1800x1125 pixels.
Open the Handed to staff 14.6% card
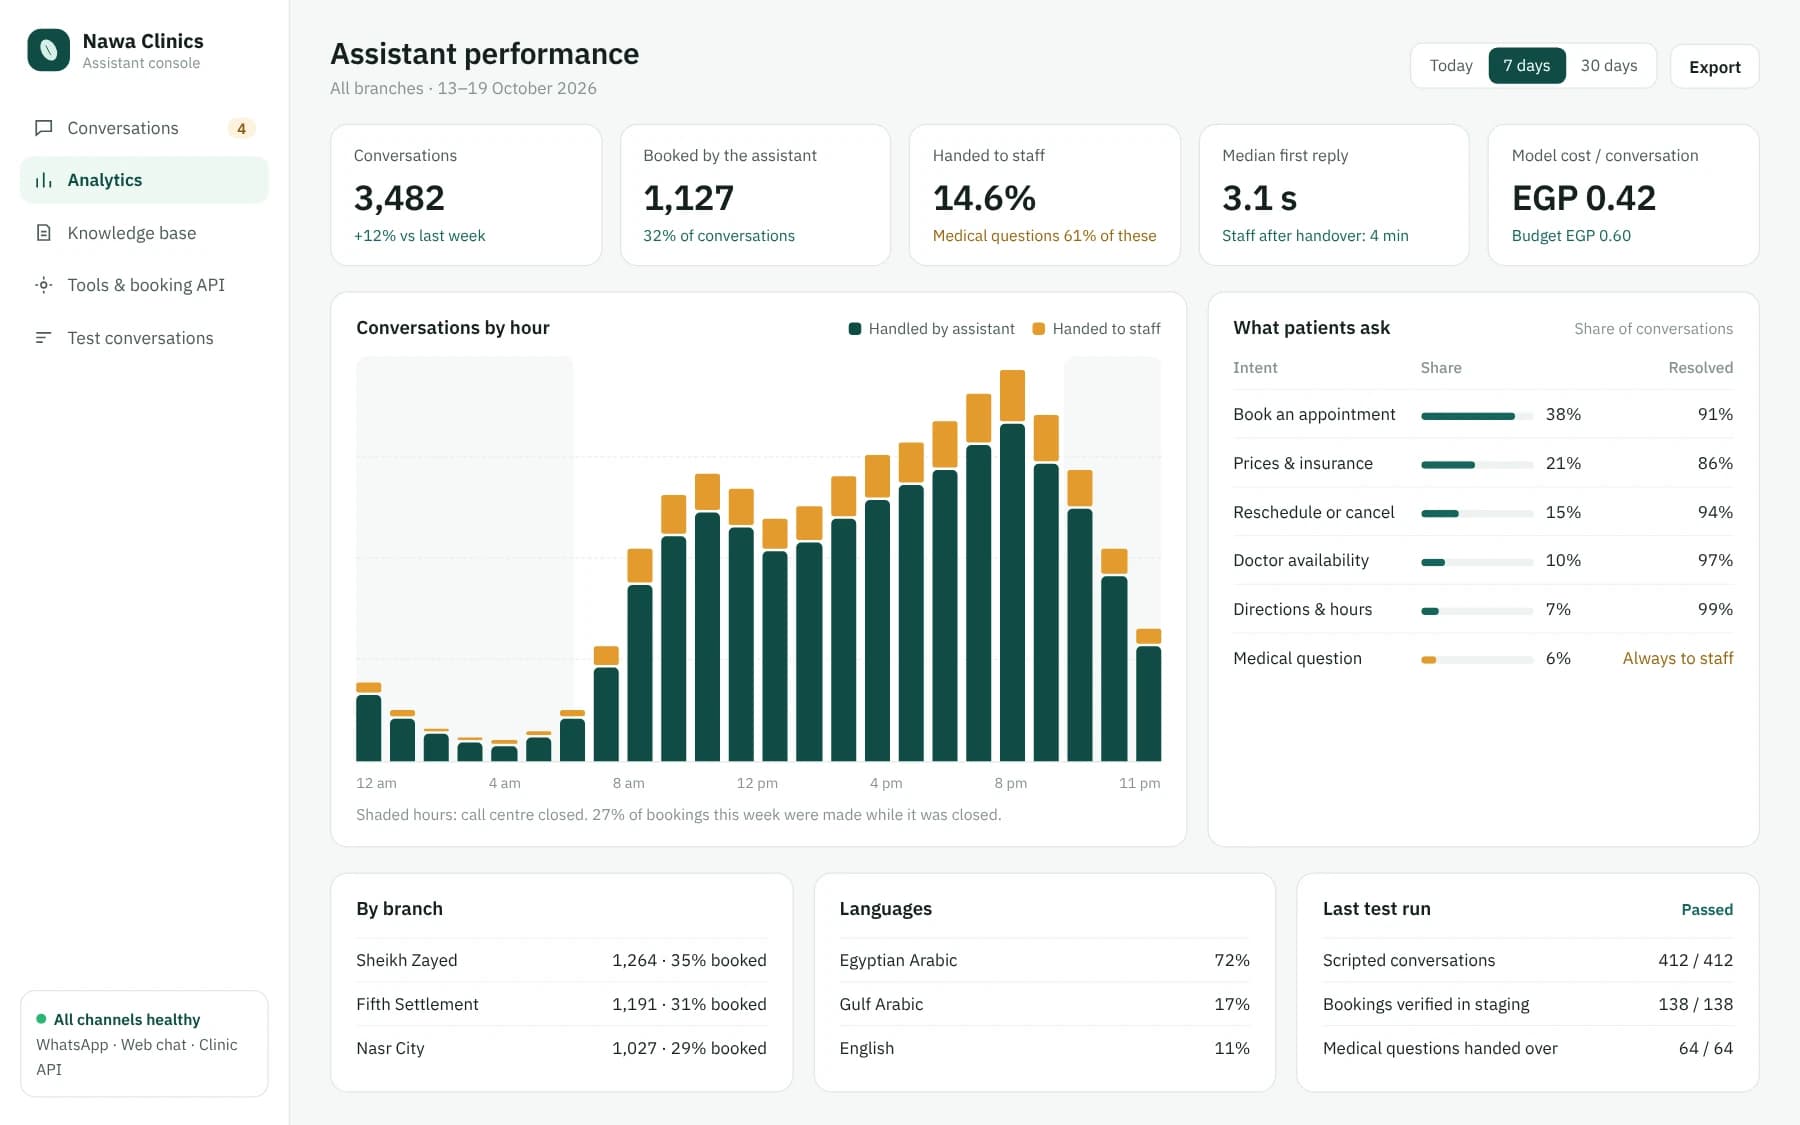1045,195
